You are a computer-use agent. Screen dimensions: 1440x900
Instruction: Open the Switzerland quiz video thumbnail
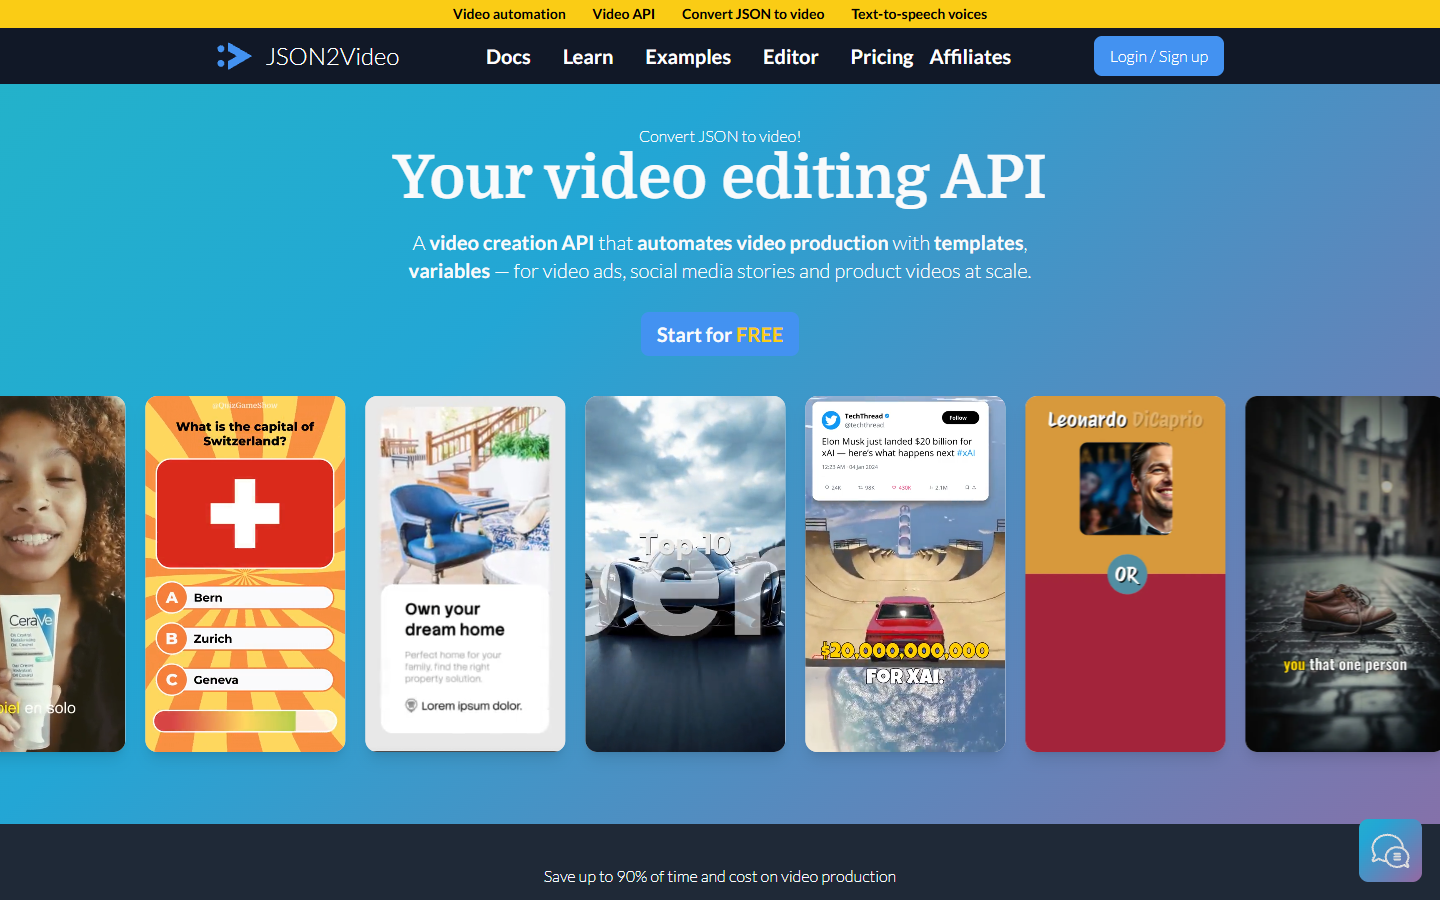pos(245,574)
